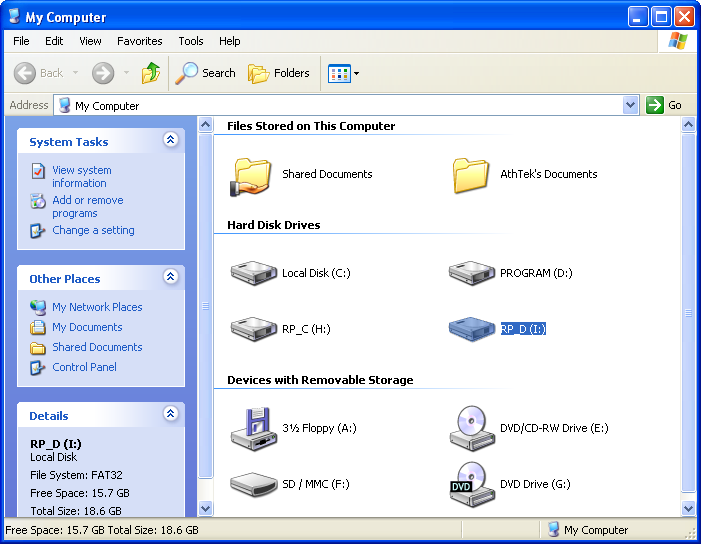The width and height of the screenshot is (701, 544).
Task: Collapse the Details panel
Action: coord(170,415)
